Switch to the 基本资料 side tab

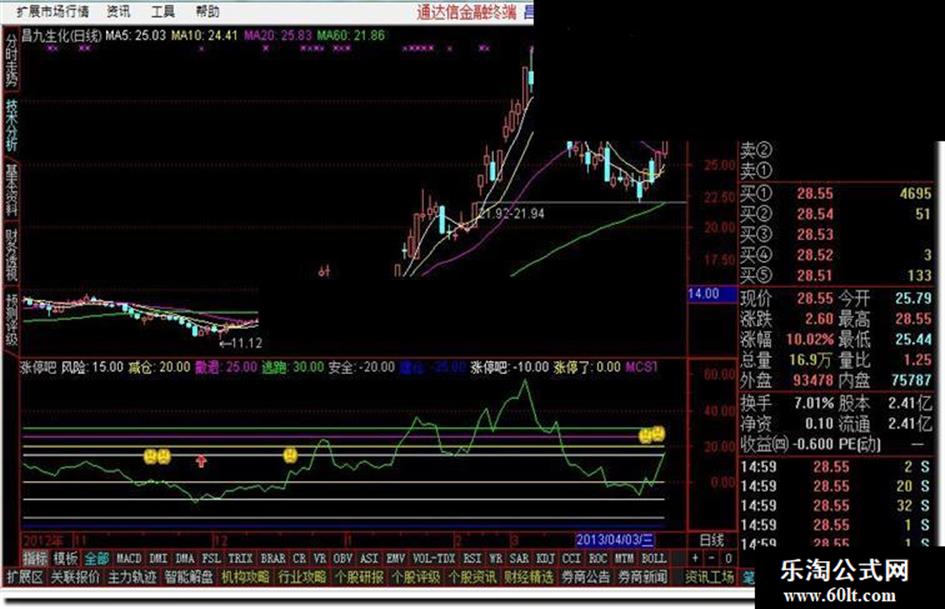coord(11,189)
